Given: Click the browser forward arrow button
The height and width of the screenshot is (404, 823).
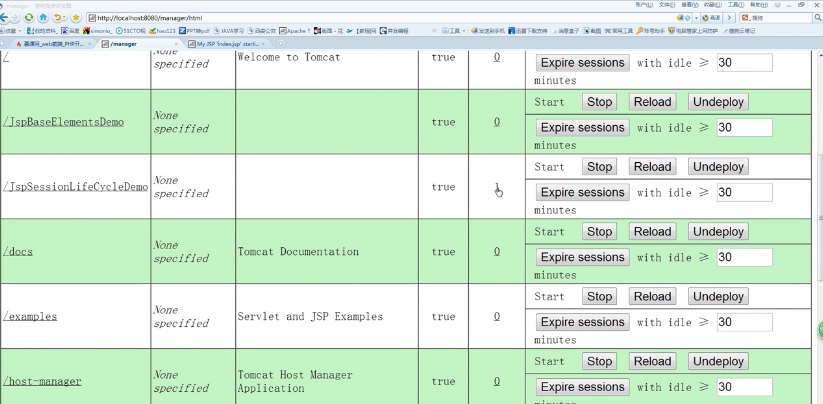Looking at the screenshot, I should (x=15, y=17).
